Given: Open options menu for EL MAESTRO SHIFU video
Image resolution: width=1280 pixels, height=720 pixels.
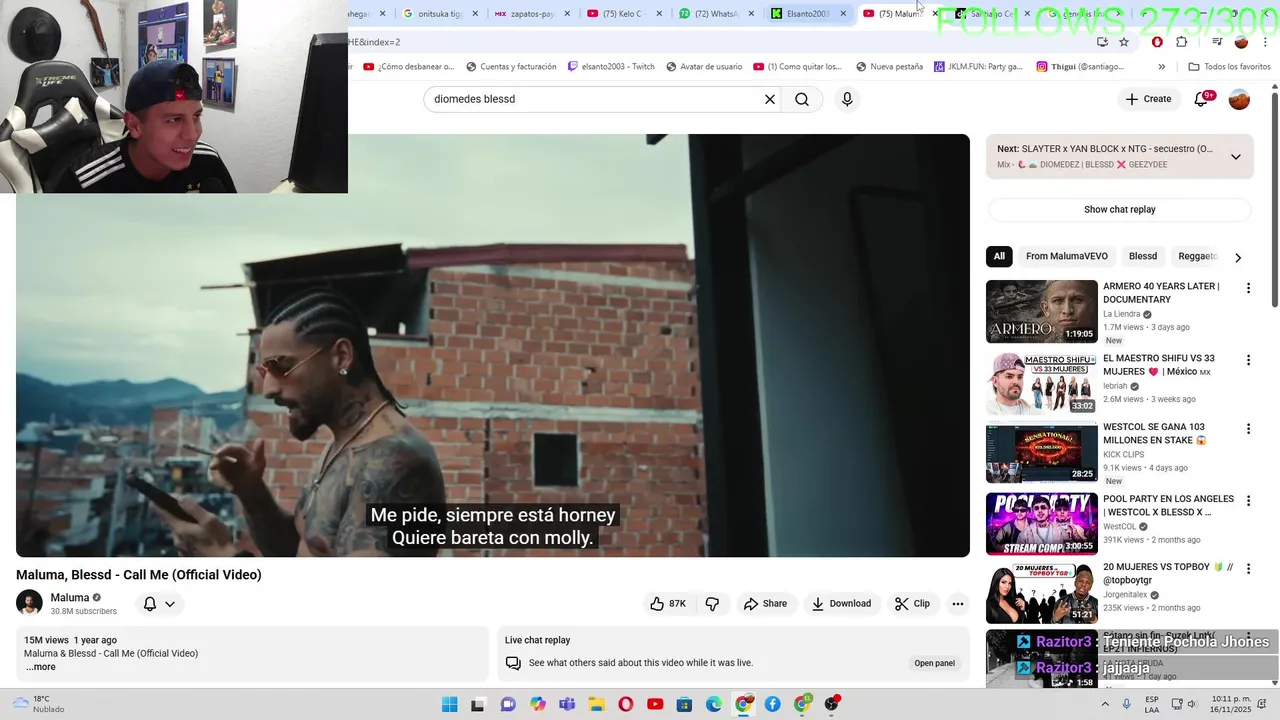Looking at the screenshot, I should (1248, 360).
